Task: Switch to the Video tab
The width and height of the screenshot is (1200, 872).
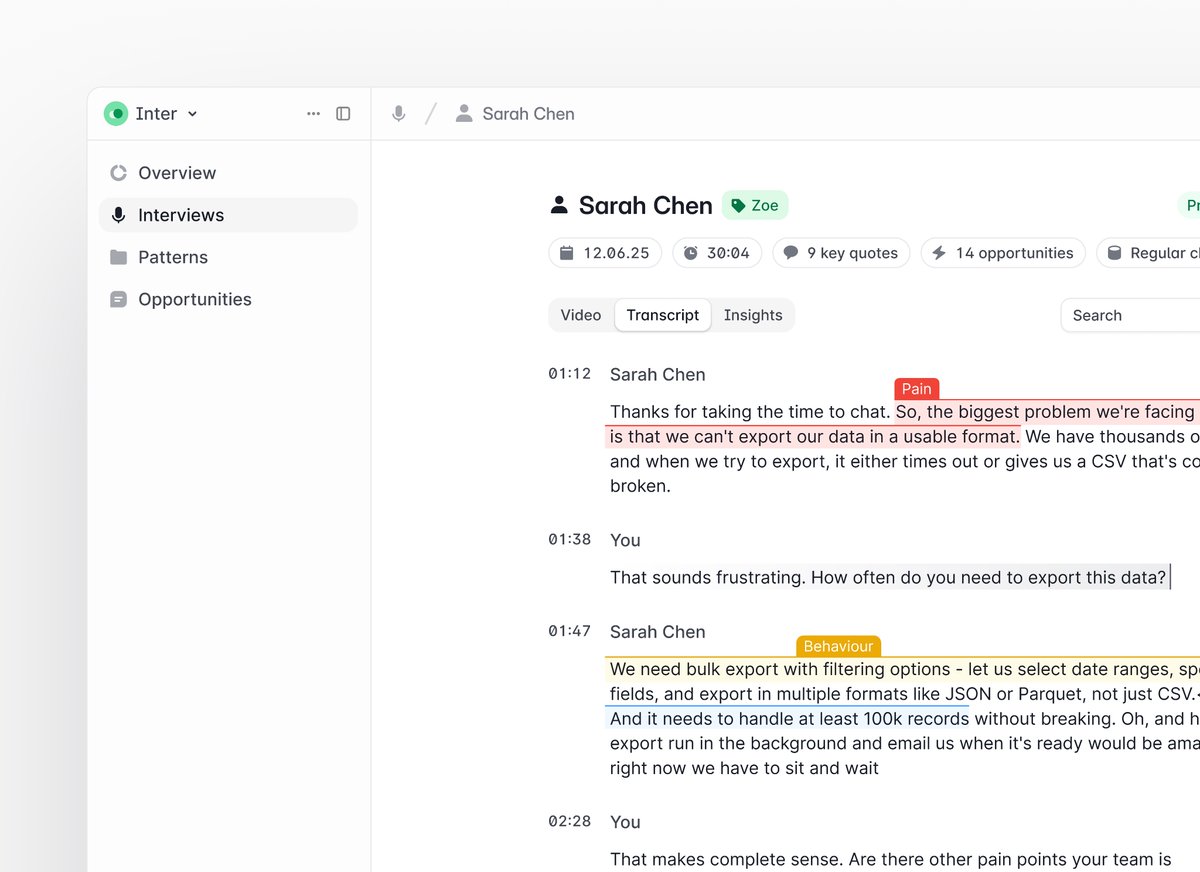Action: [581, 315]
